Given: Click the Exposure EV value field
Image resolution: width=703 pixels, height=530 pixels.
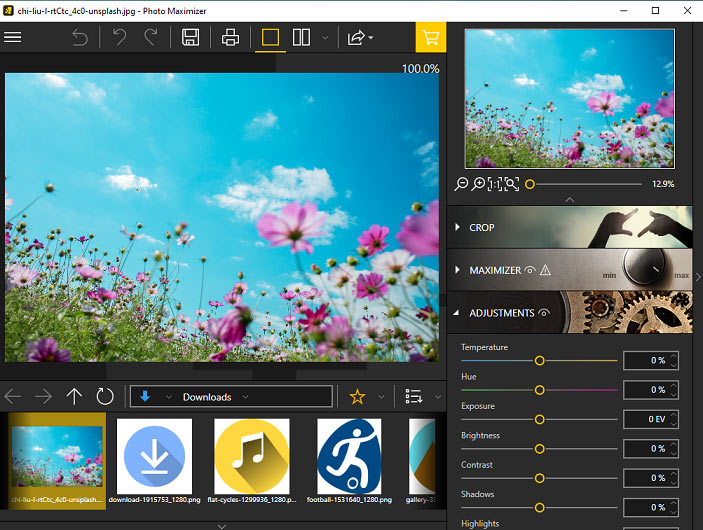Looking at the screenshot, I should (651, 419).
